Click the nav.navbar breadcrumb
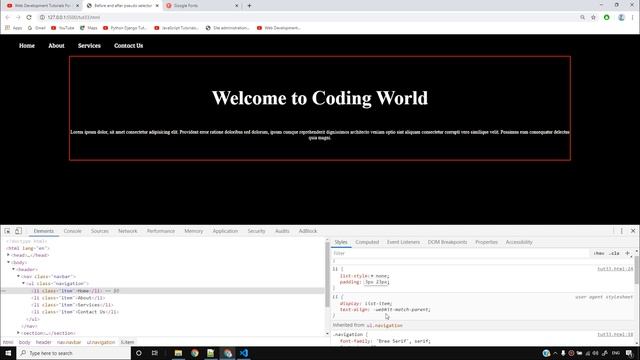Viewport: 640px width, 360px height. point(69,342)
